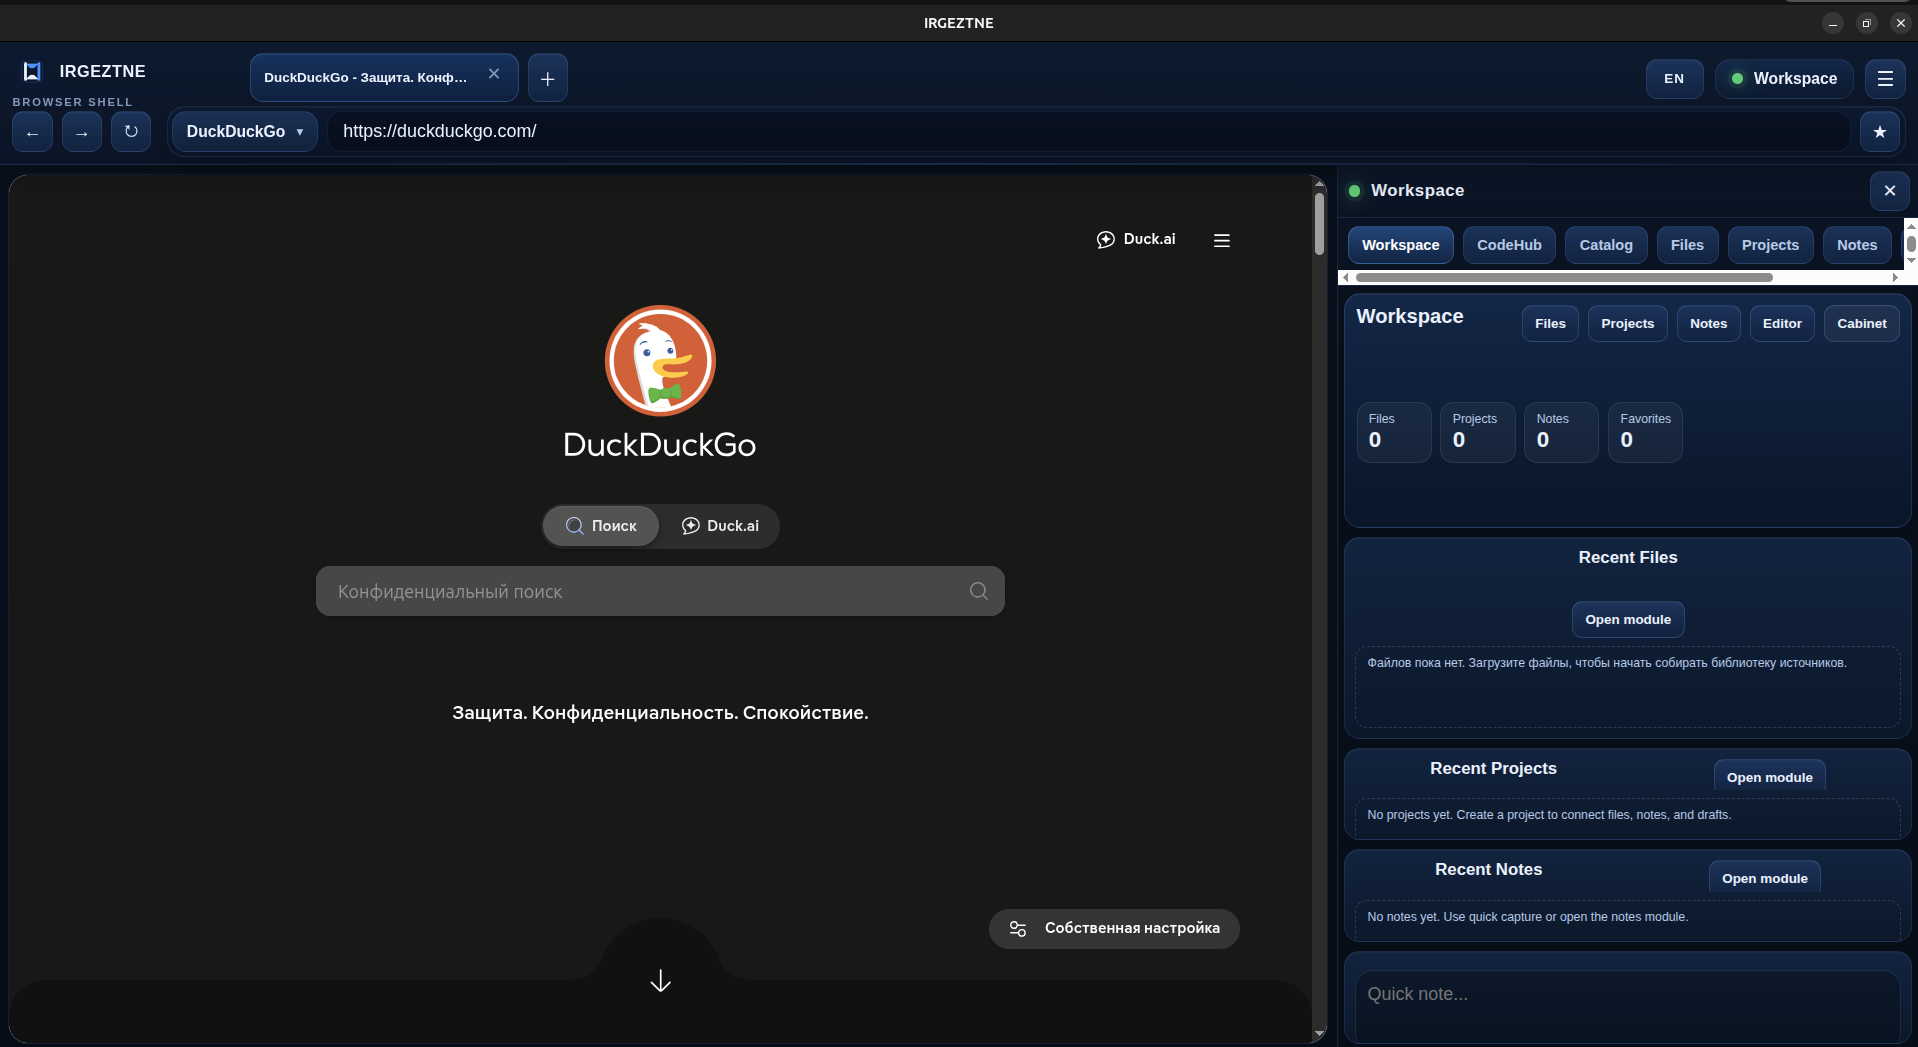Close the Workspace side panel
1918x1047 pixels.
[x=1889, y=190]
